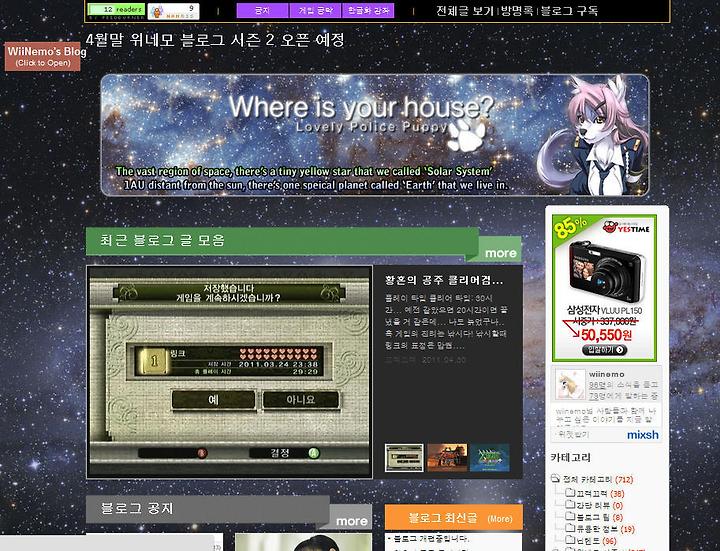
Task: Open the category with count (0)
Action: click(x=600, y=505)
